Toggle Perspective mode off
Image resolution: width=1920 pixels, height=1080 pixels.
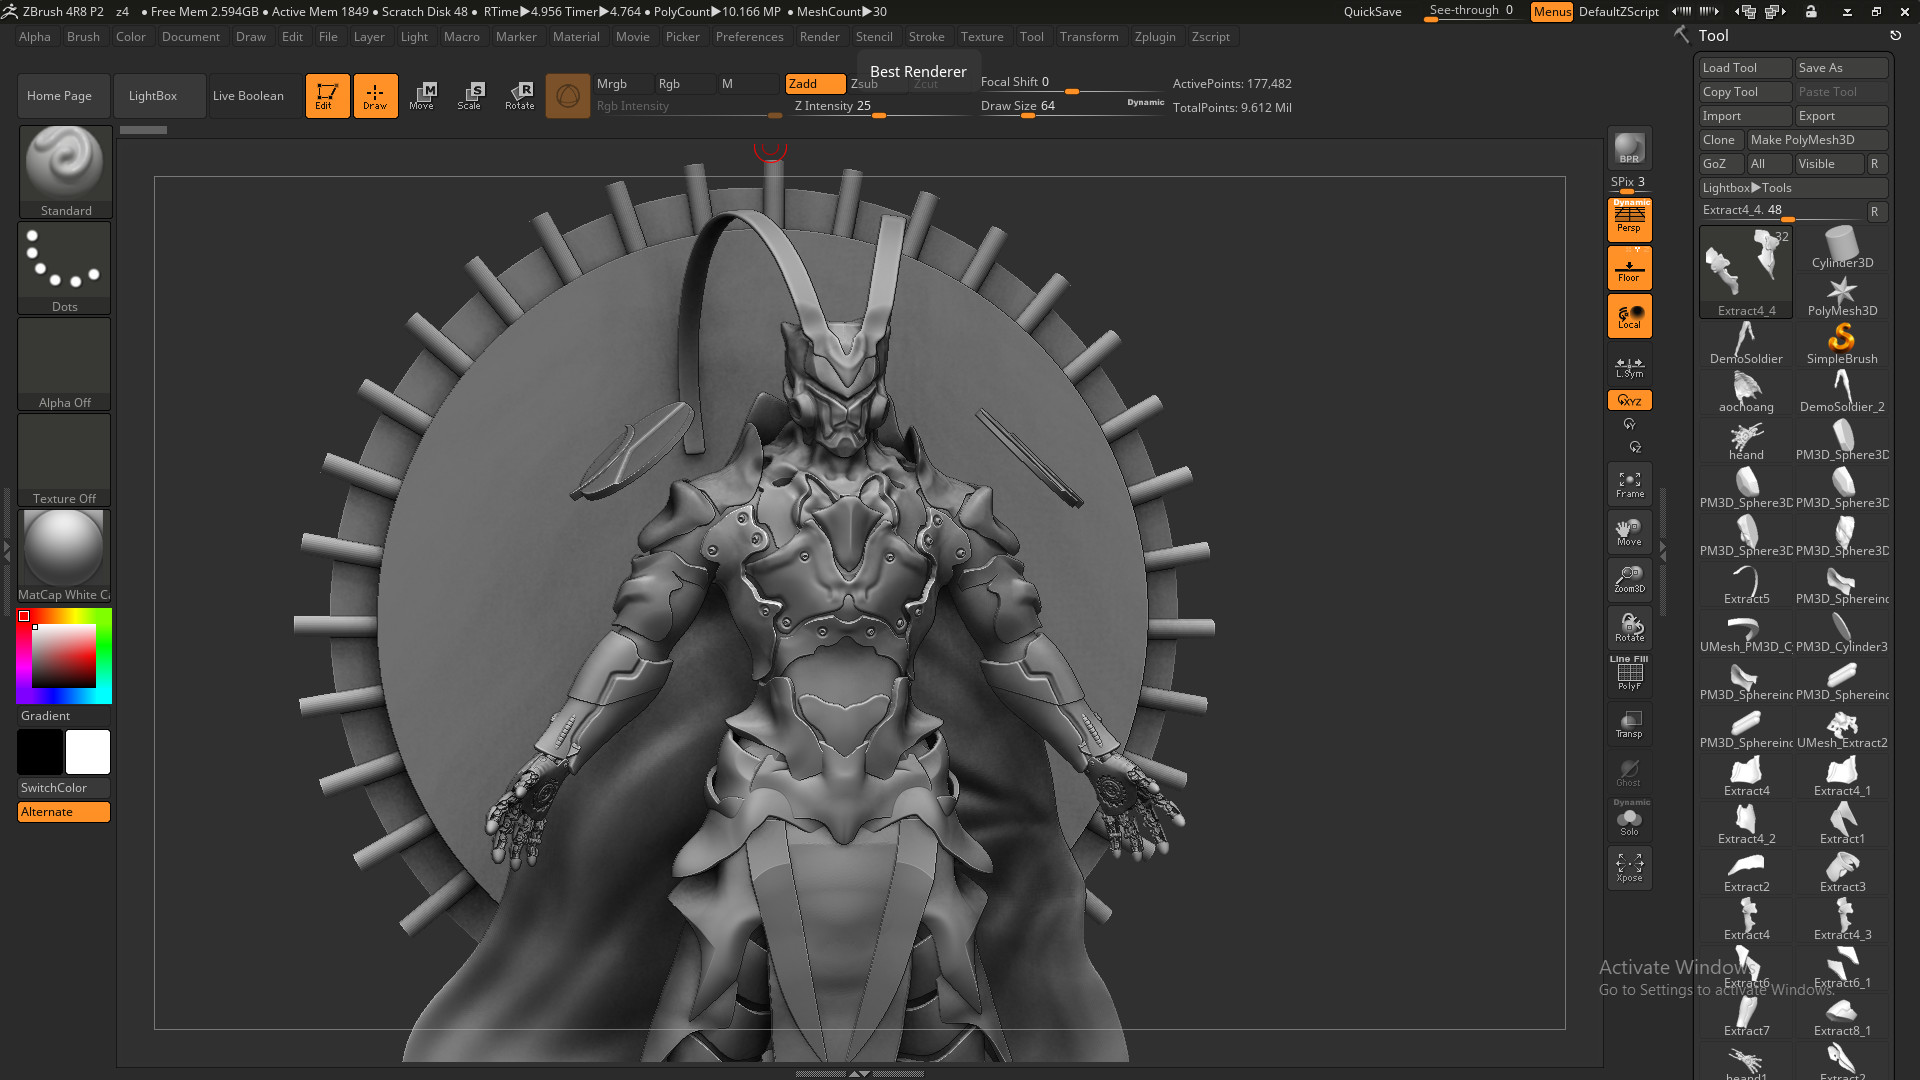pyautogui.click(x=1629, y=219)
